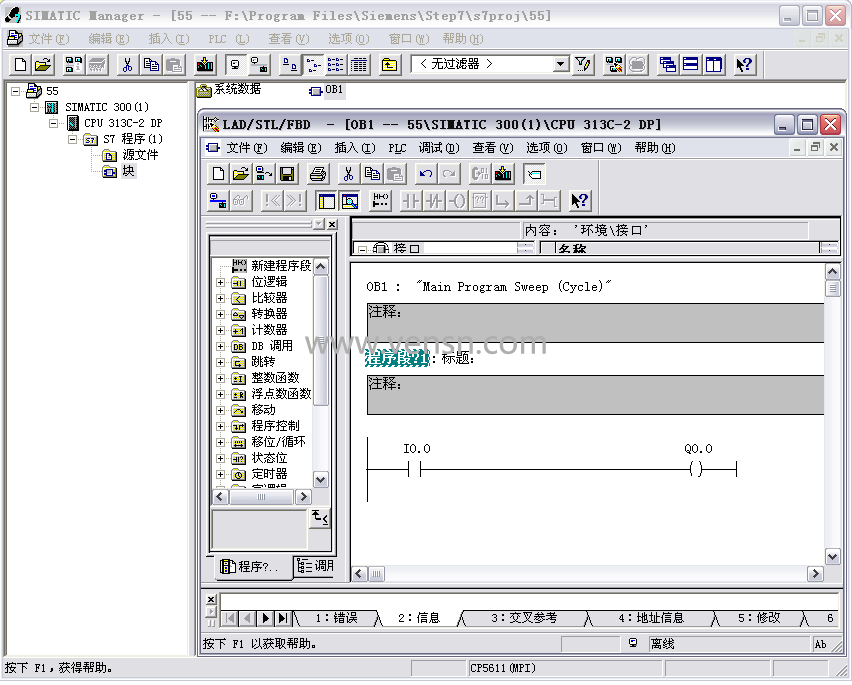This screenshot has width=852, height=685.
Task: Insert normally open contact
Action: point(411,202)
